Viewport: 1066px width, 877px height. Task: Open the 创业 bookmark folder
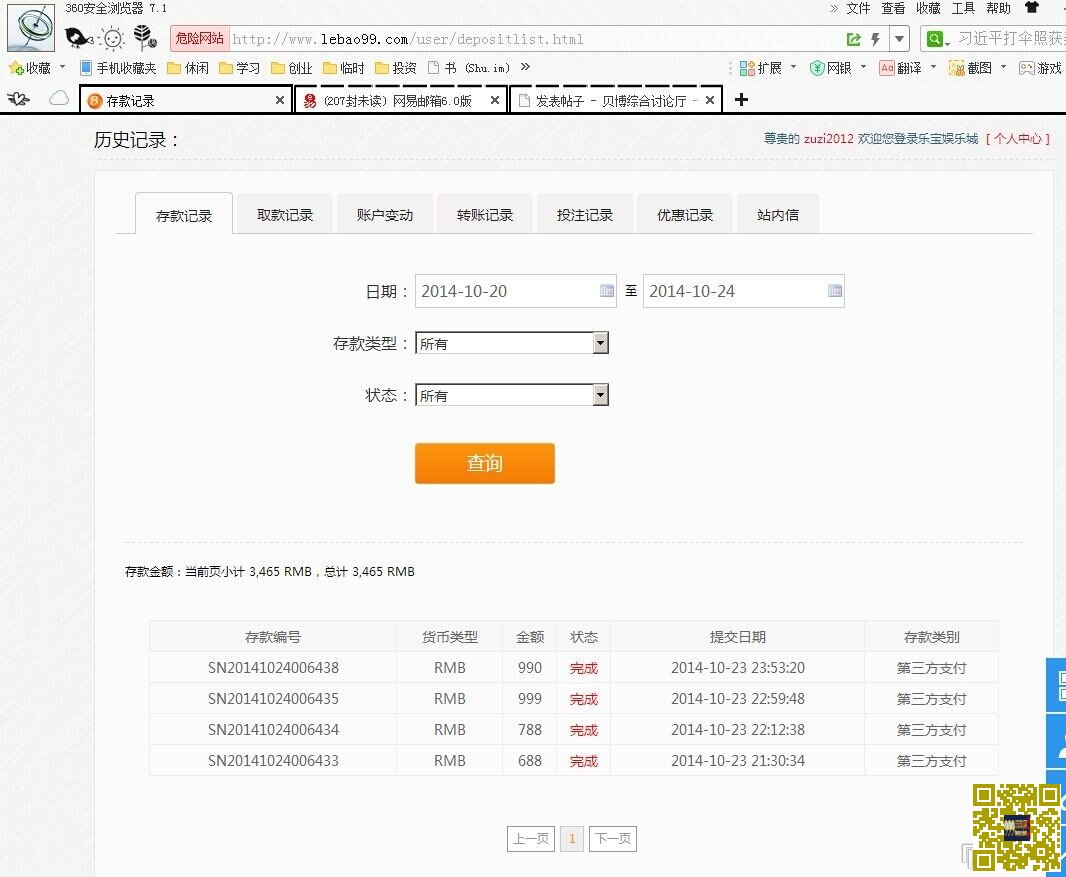point(291,68)
